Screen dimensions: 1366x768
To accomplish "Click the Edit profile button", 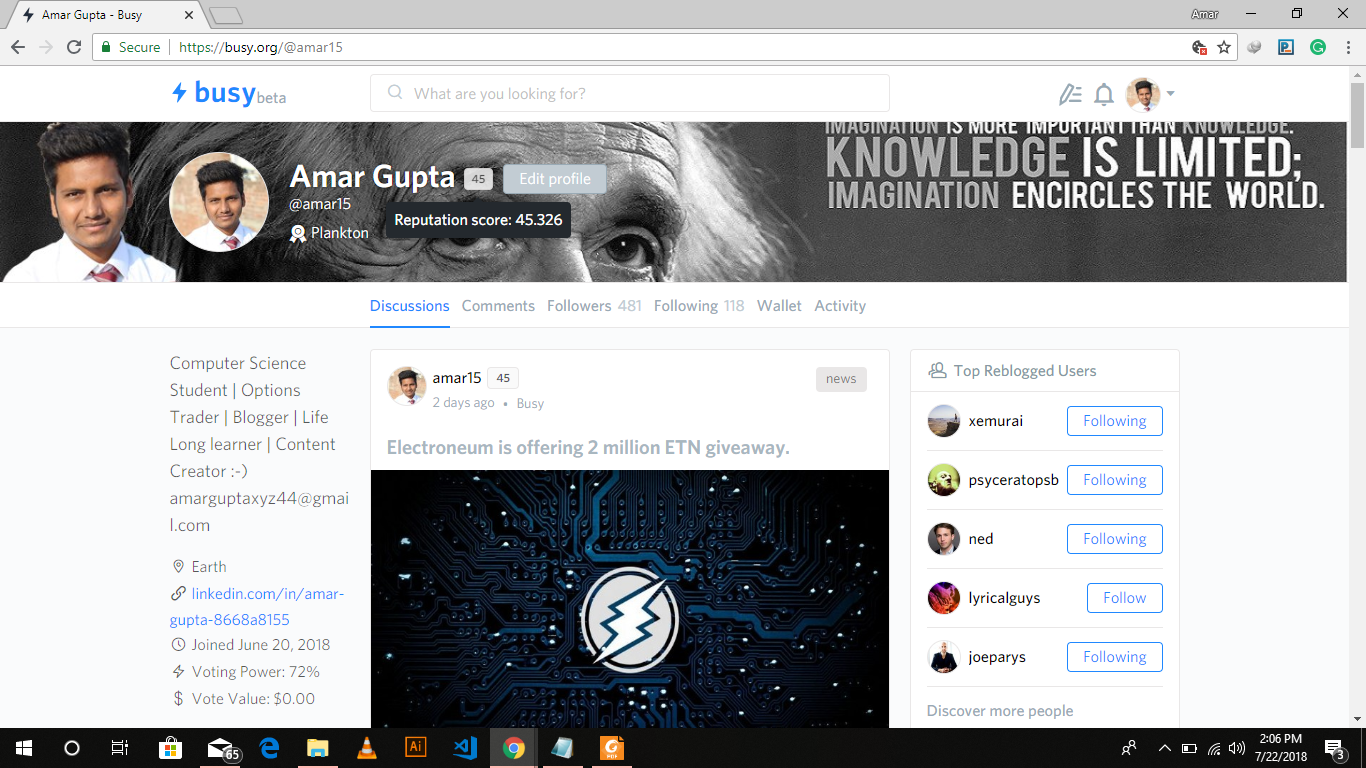I will pyautogui.click(x=555, y=179).
